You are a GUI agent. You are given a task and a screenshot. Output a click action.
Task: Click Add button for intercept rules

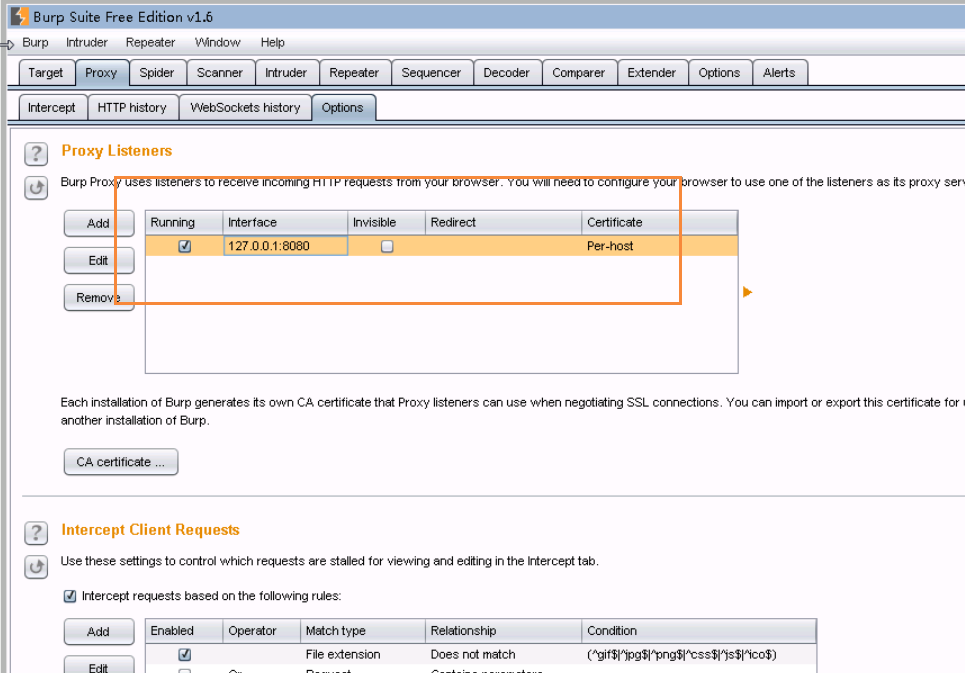point(98,632)
